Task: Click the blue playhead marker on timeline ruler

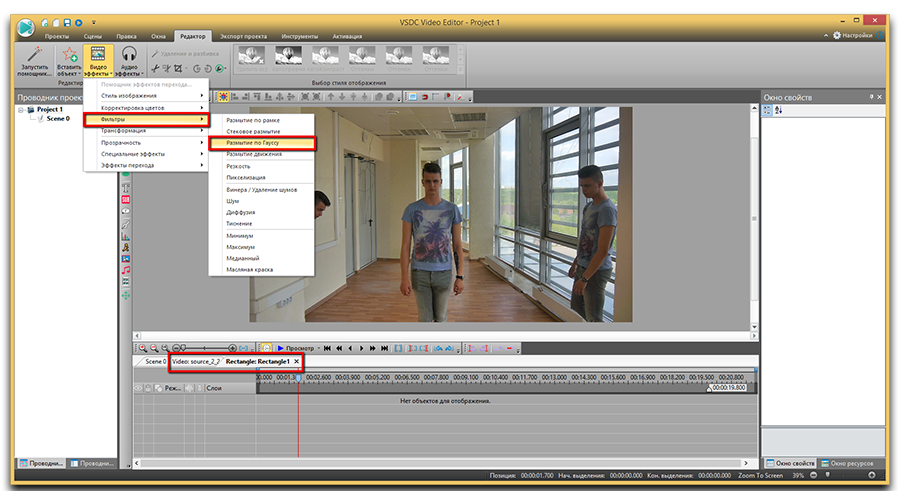Action: (298, 377)
